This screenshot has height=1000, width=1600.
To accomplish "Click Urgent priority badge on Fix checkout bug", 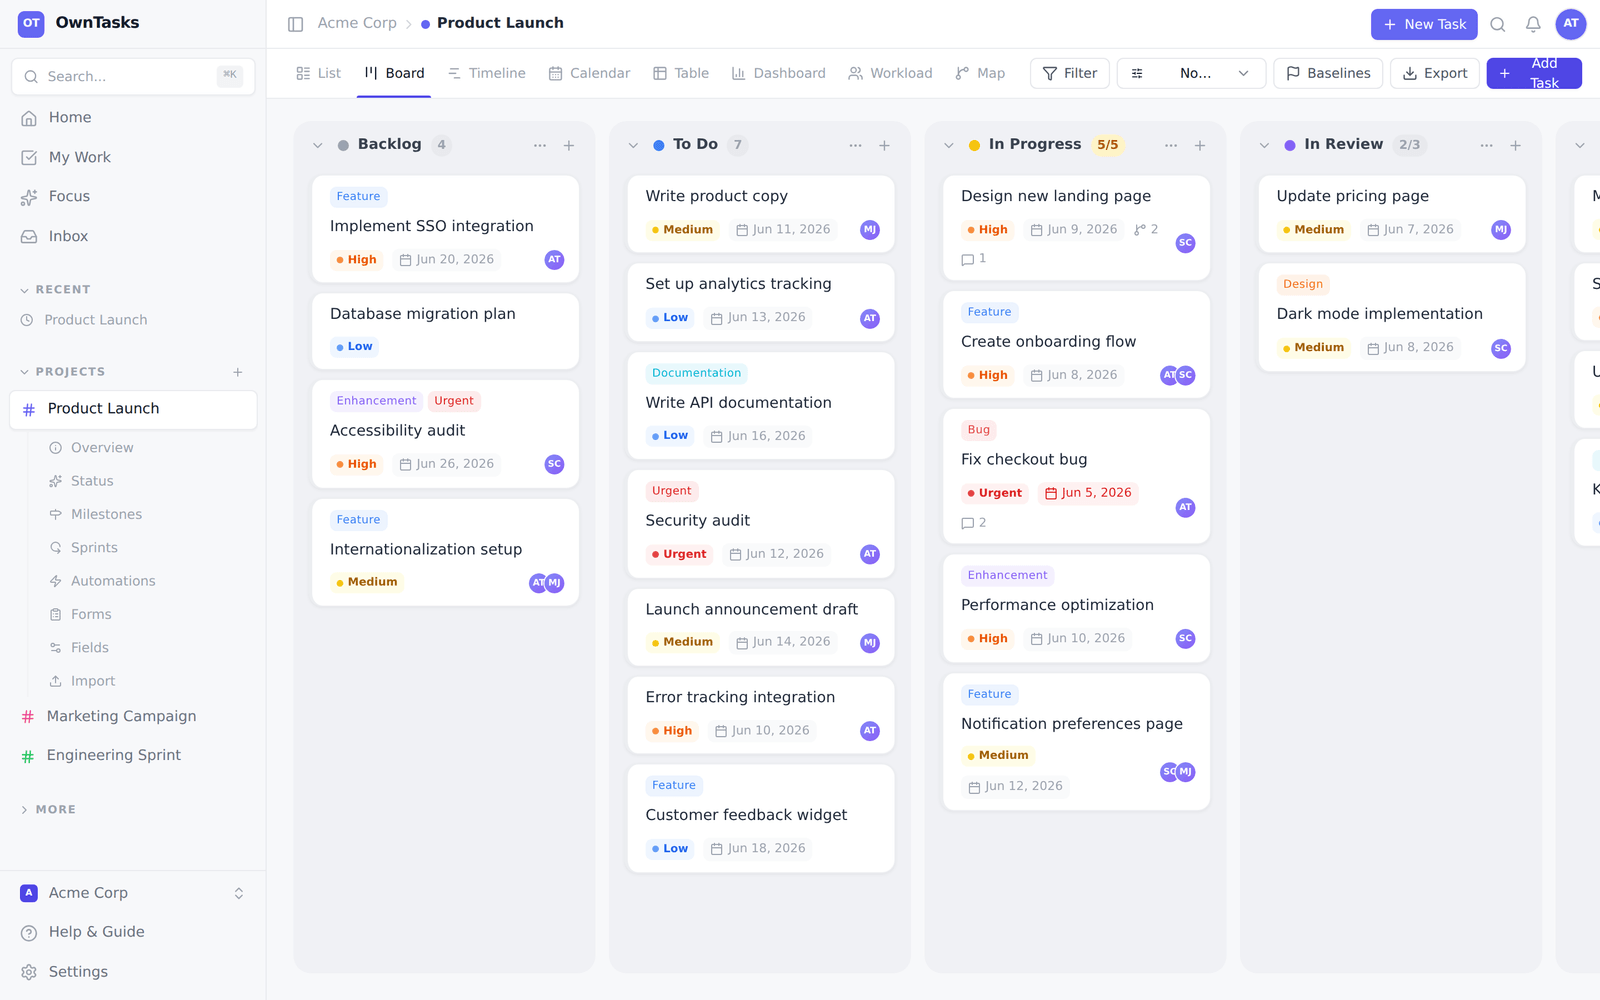I will 994,493.
